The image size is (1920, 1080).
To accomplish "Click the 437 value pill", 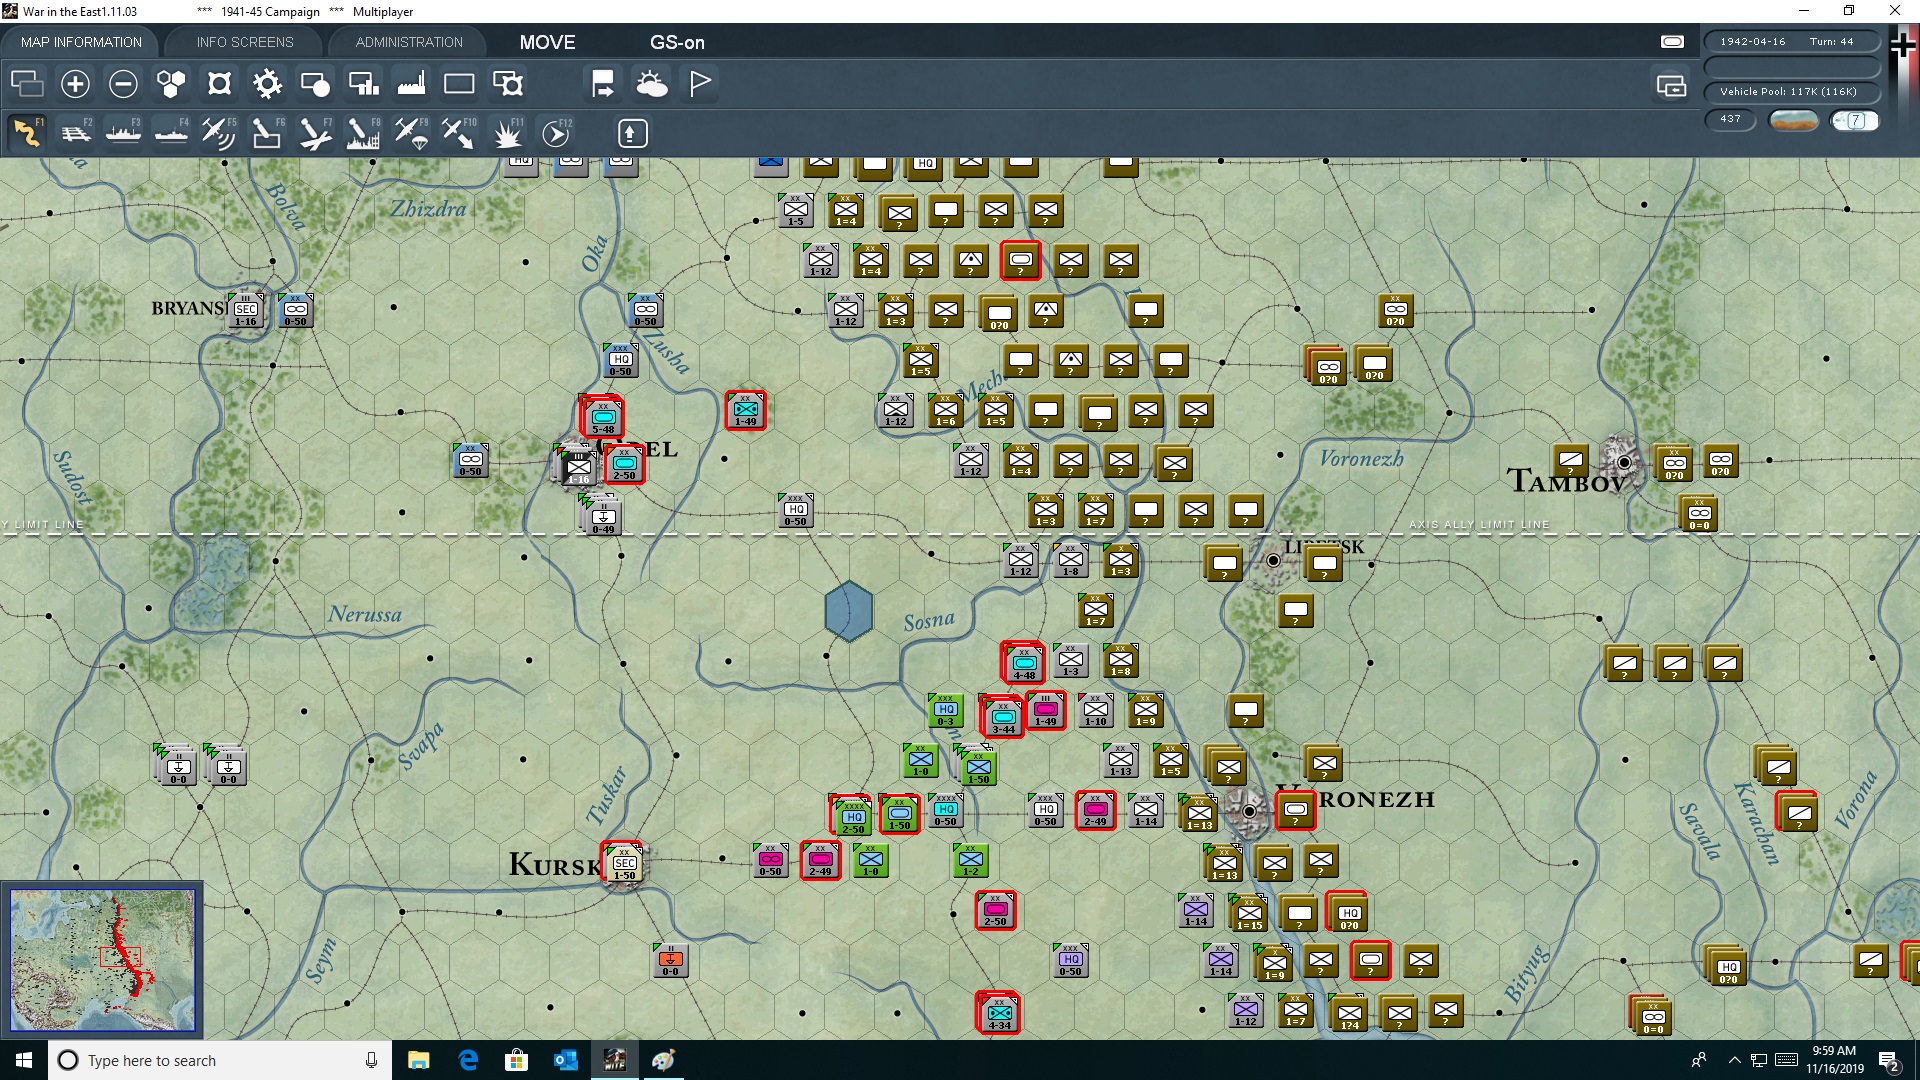I will (x=1730, y=119).
